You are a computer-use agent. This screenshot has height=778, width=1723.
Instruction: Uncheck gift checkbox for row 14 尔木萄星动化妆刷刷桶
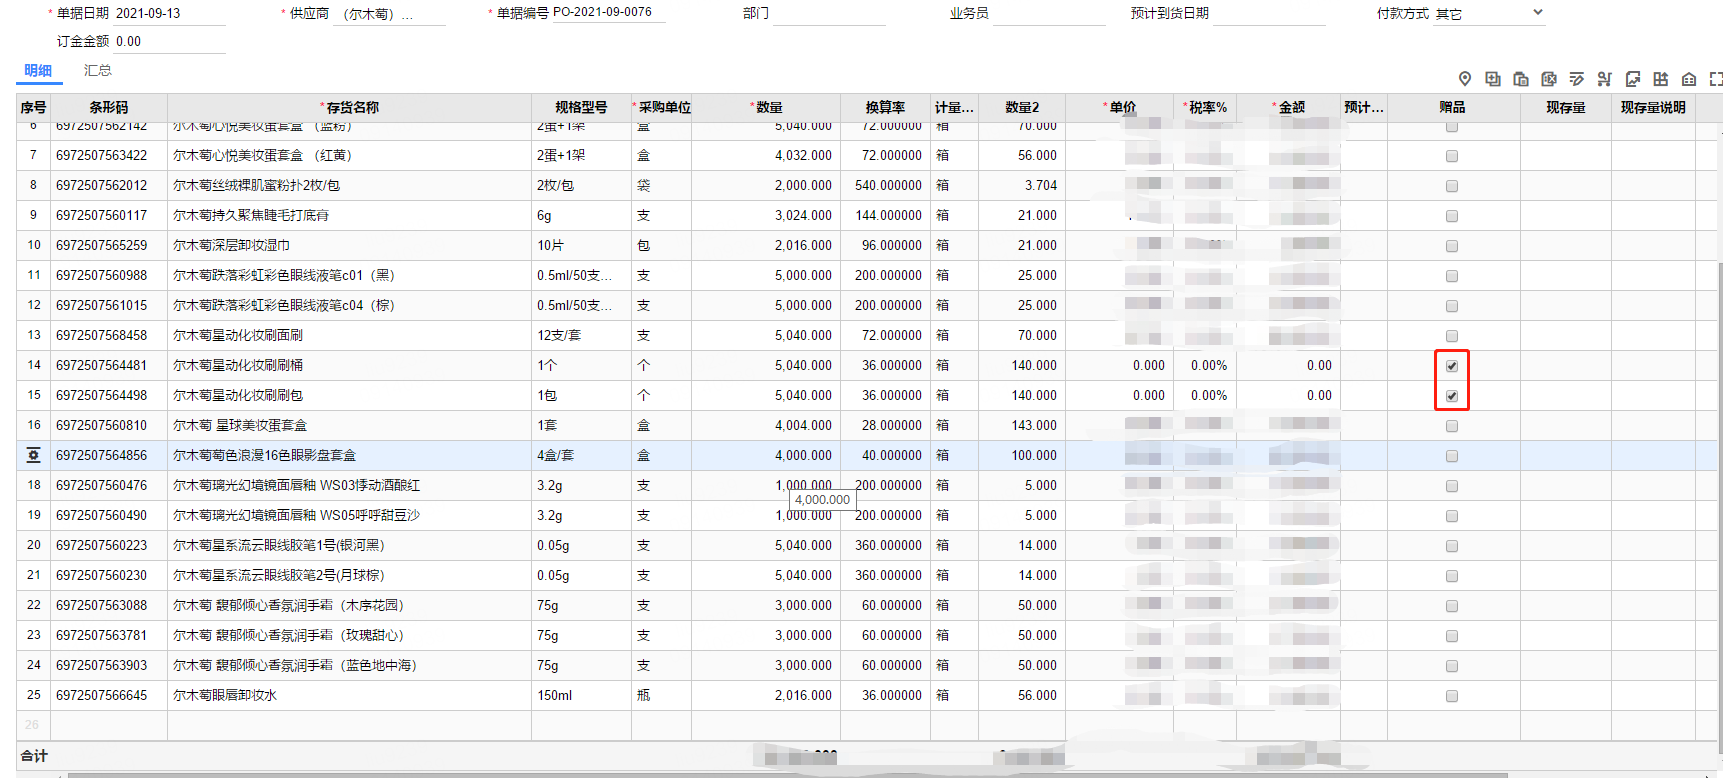[x=1452, y=366]
